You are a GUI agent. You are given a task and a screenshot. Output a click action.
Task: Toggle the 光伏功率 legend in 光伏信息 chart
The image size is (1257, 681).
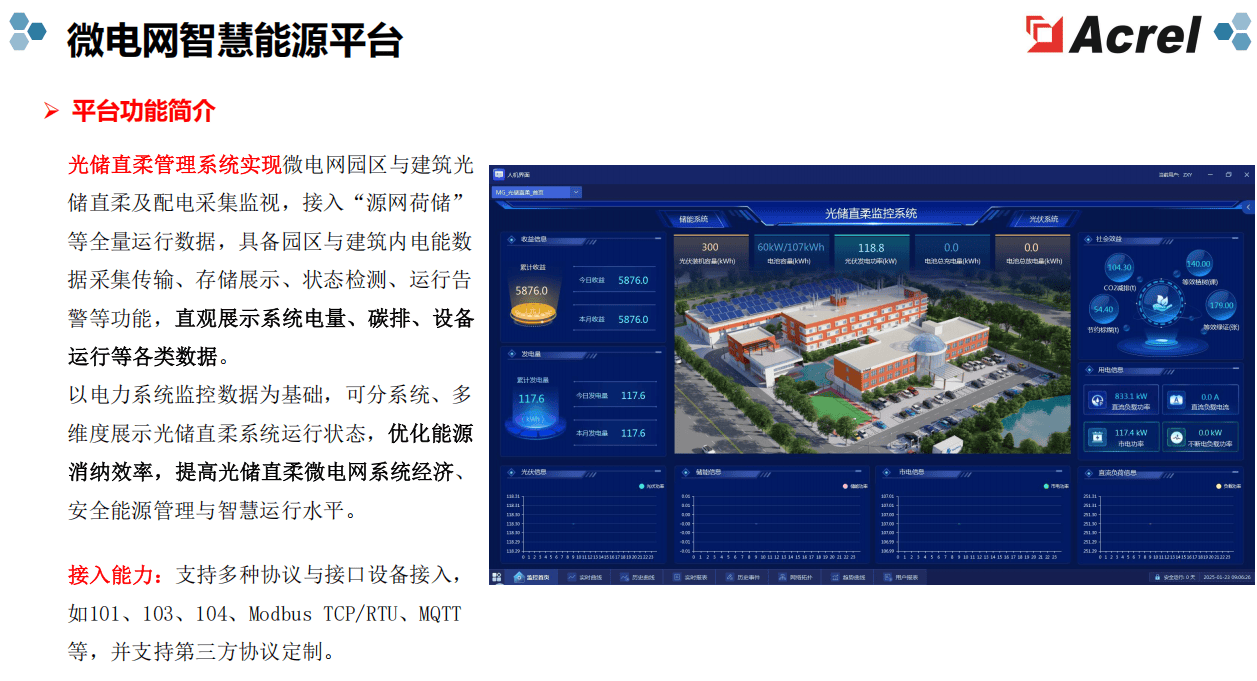click(x=651, y=486)
